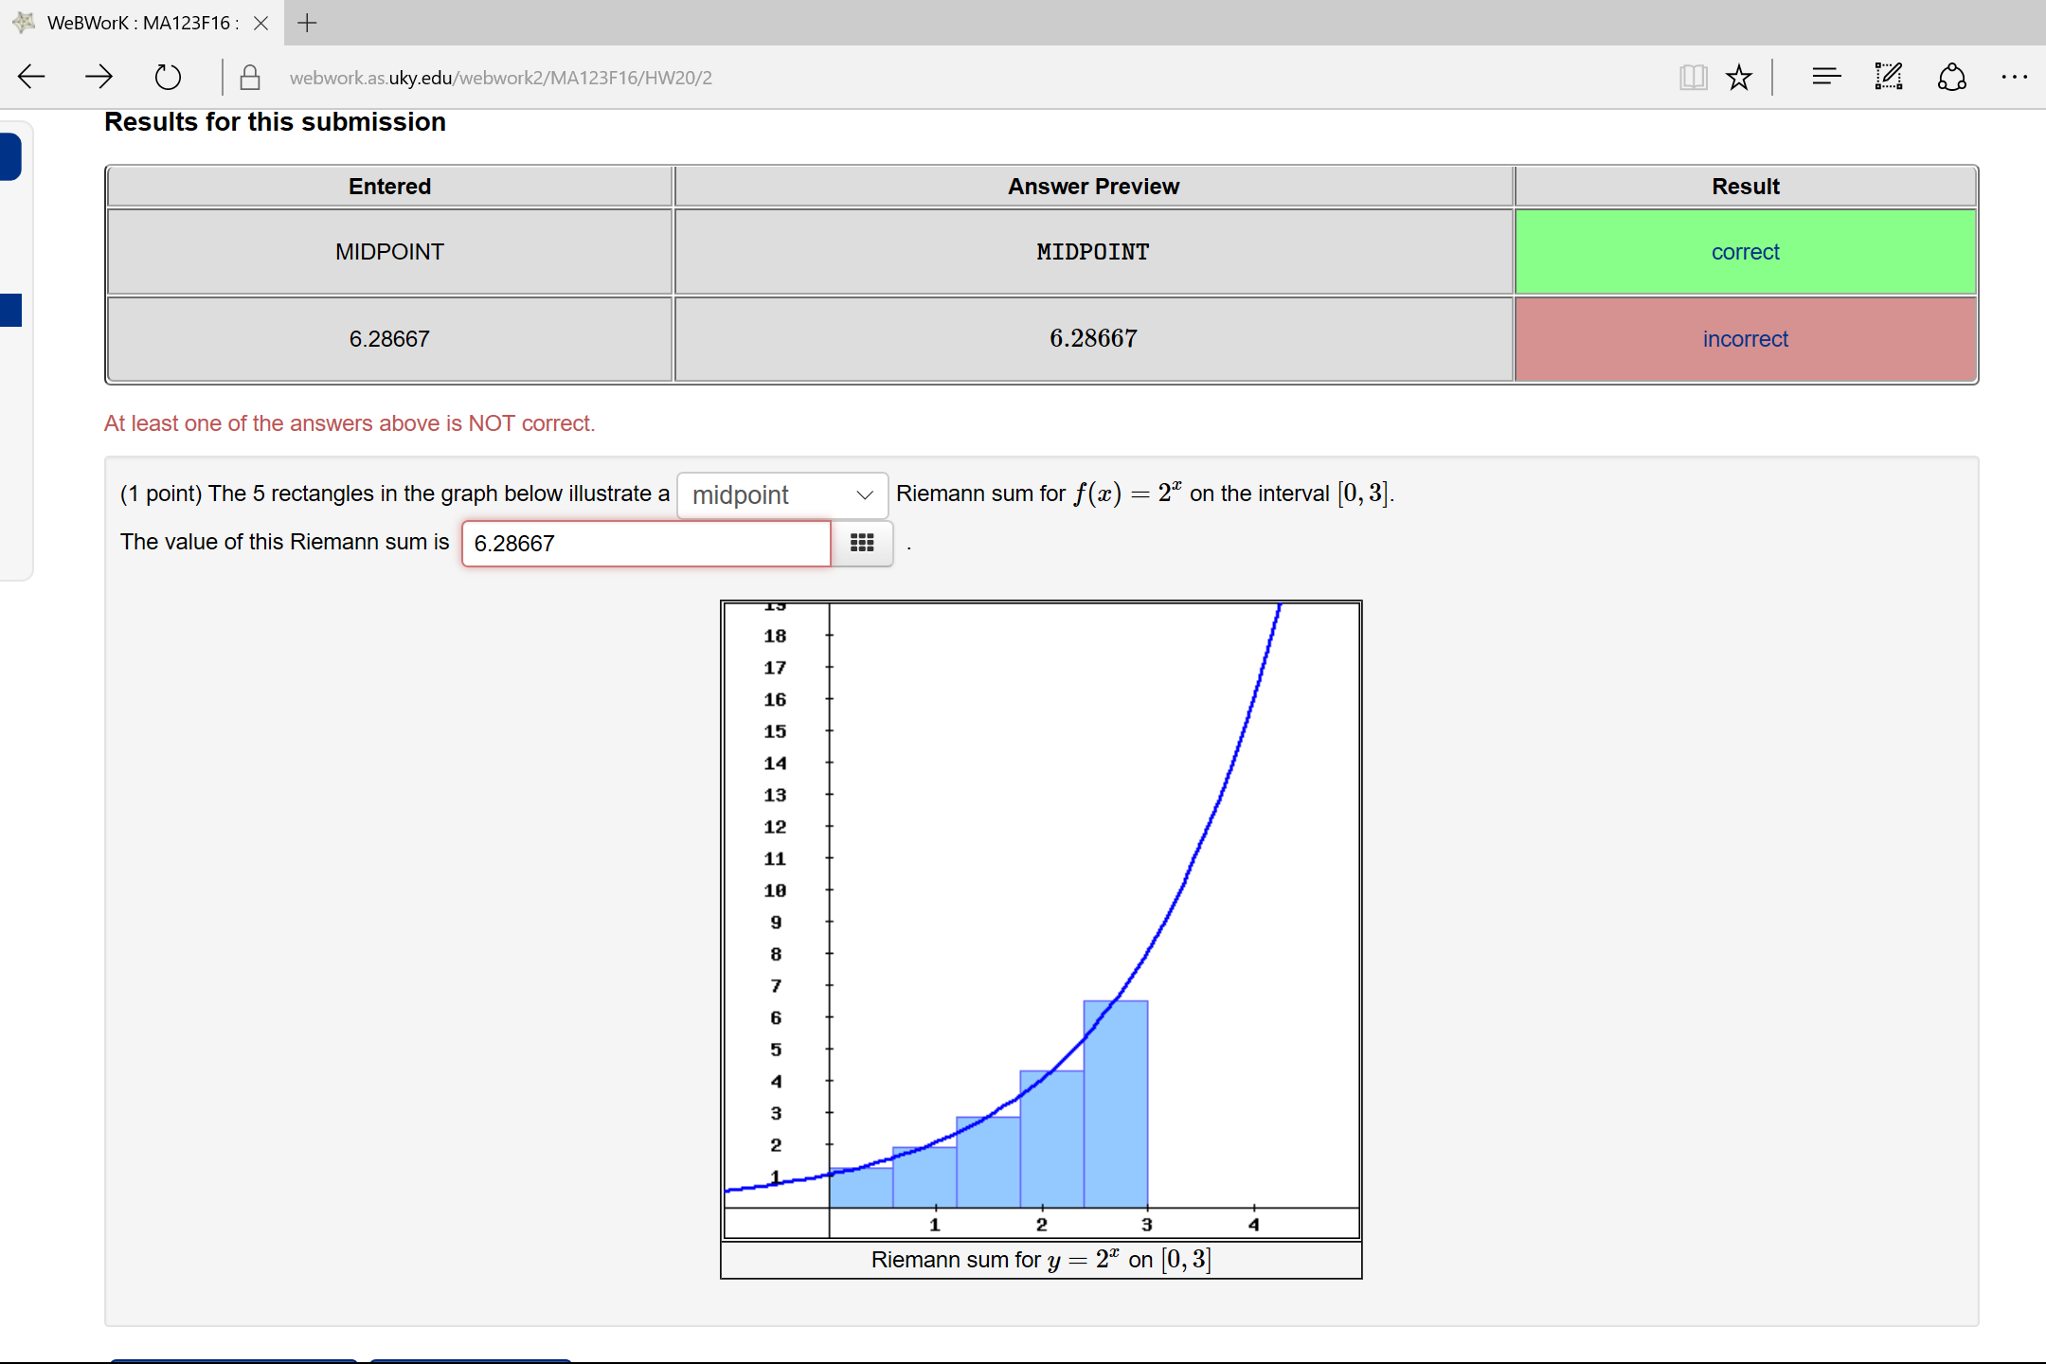Close the WeBWorK browser tab
This screenshot has width=2046, height=1364.
260,22
